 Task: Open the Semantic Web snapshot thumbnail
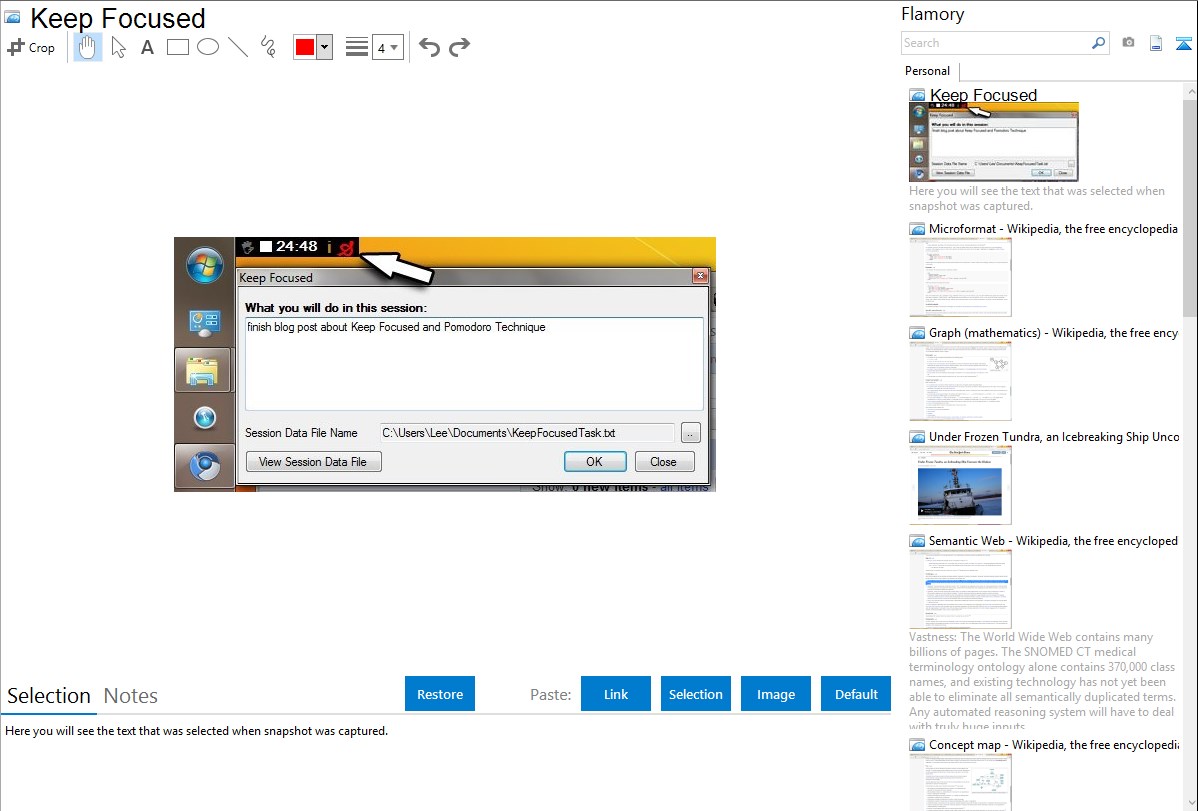point(960,589)
